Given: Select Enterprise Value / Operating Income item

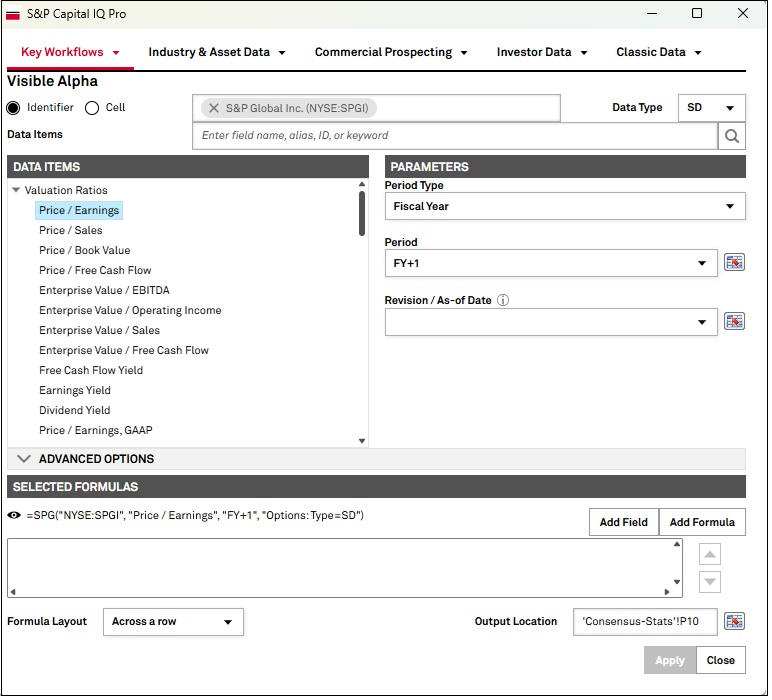Looking at the screenshot, I should (131, 312).
